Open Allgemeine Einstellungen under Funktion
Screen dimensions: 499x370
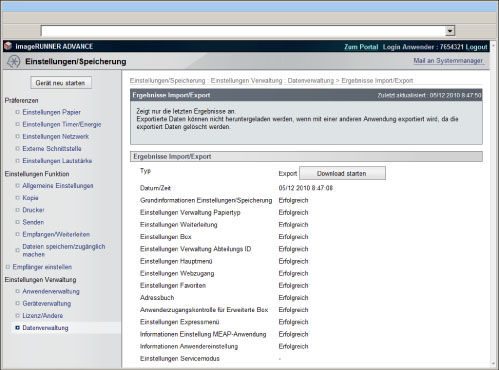[58, 186]
